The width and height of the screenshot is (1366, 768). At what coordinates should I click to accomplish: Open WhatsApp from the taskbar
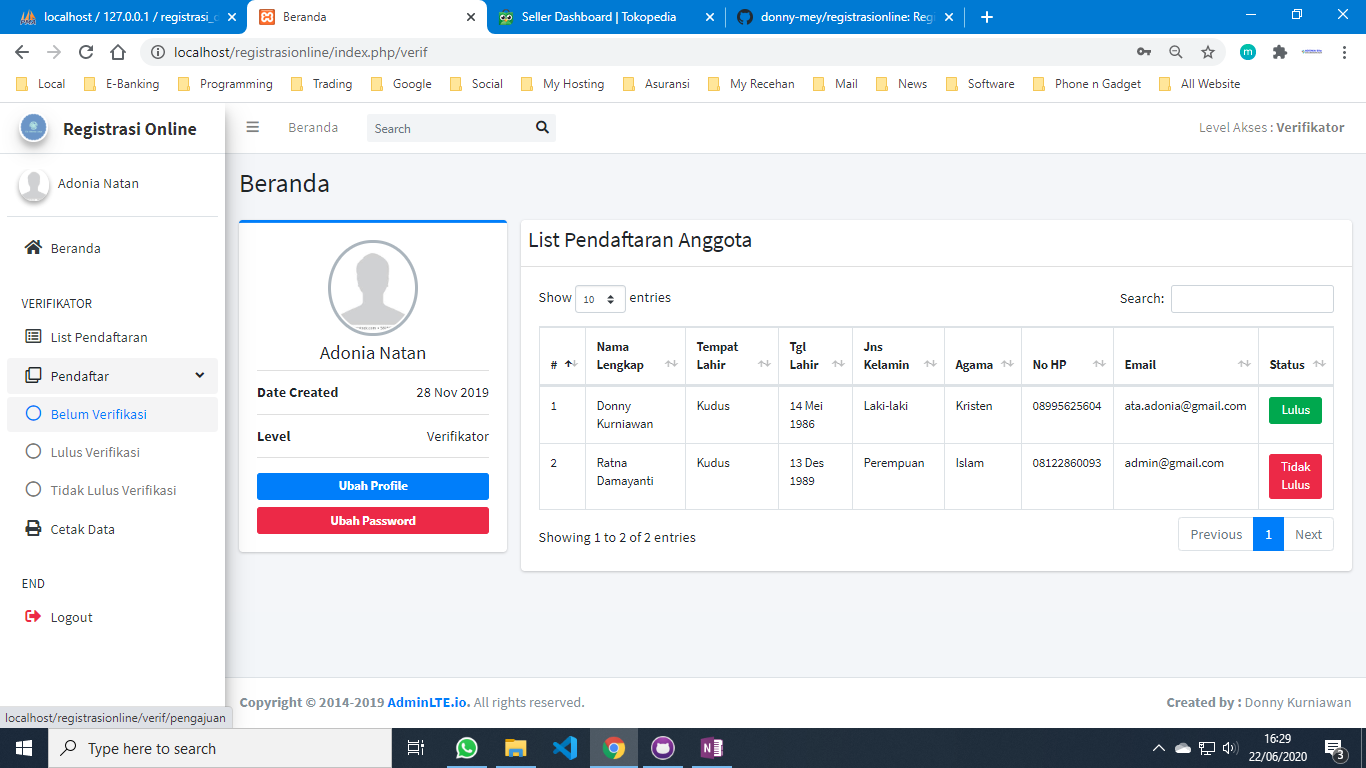click(x=467, y=748)
